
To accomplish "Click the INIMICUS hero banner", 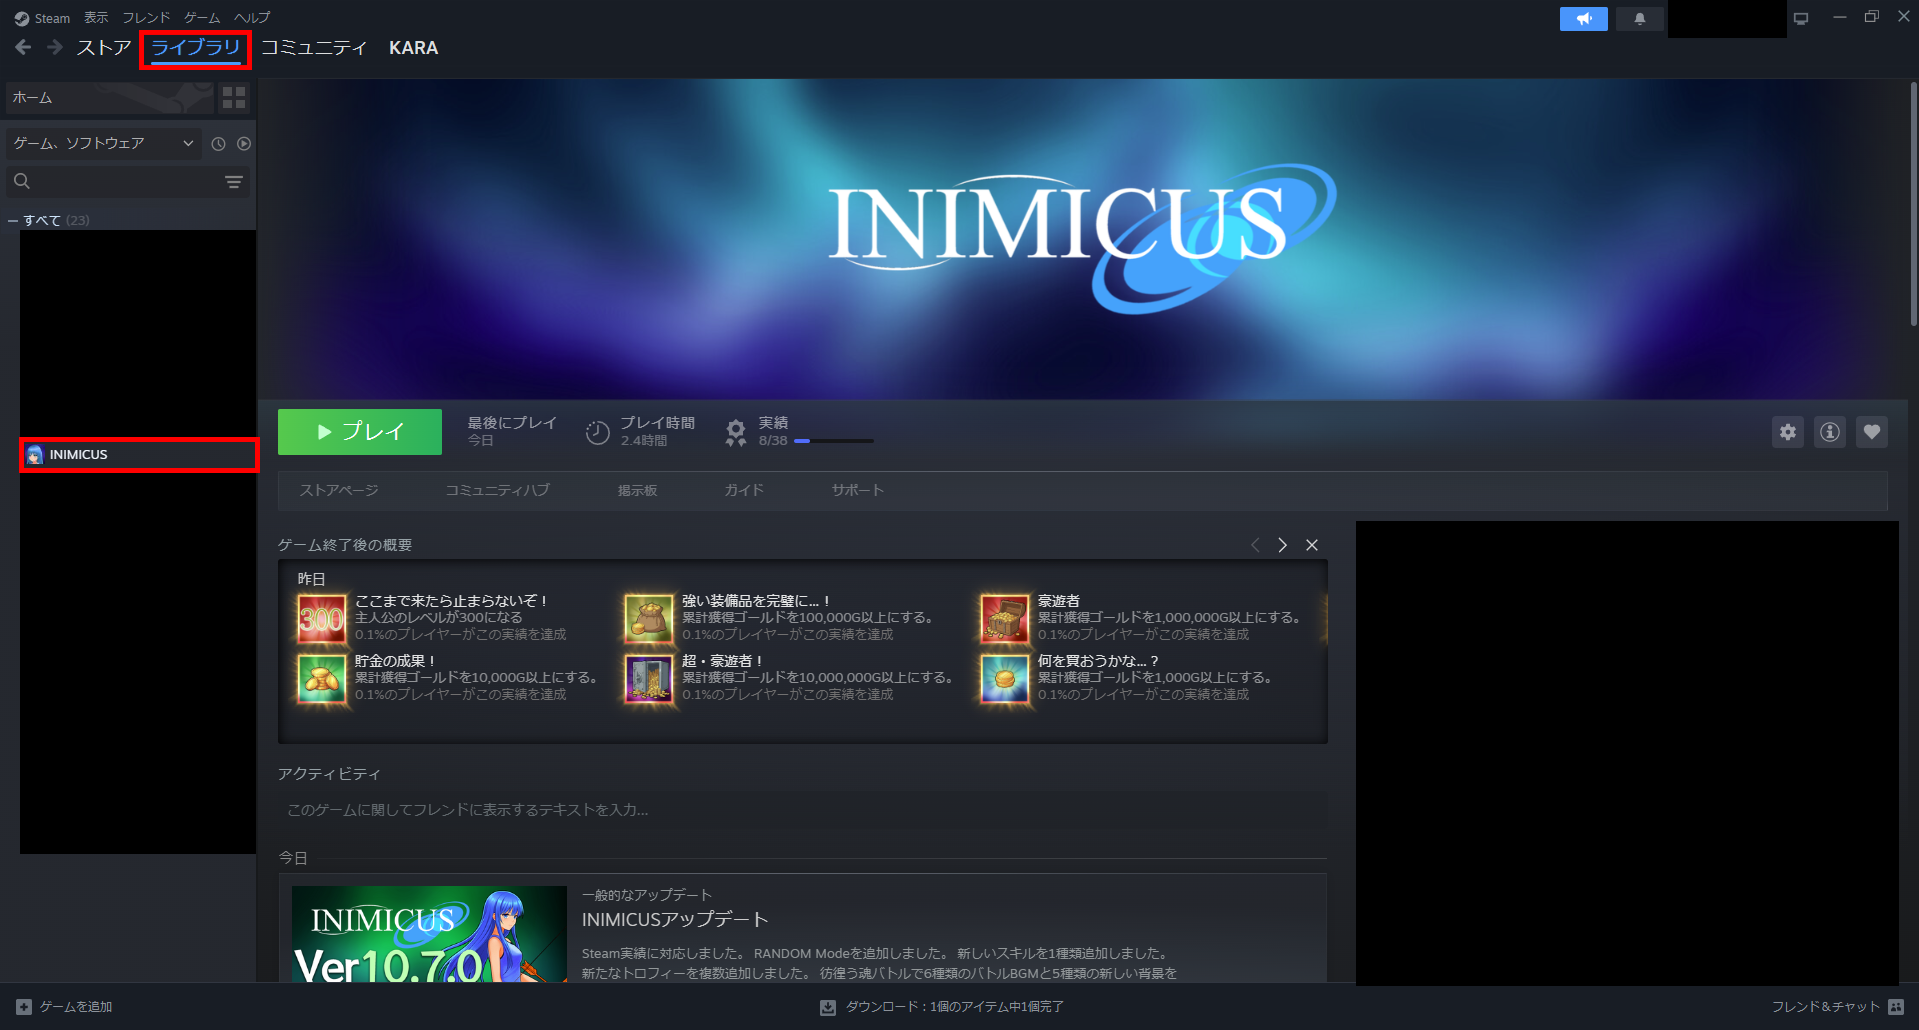I will 1083,240.
